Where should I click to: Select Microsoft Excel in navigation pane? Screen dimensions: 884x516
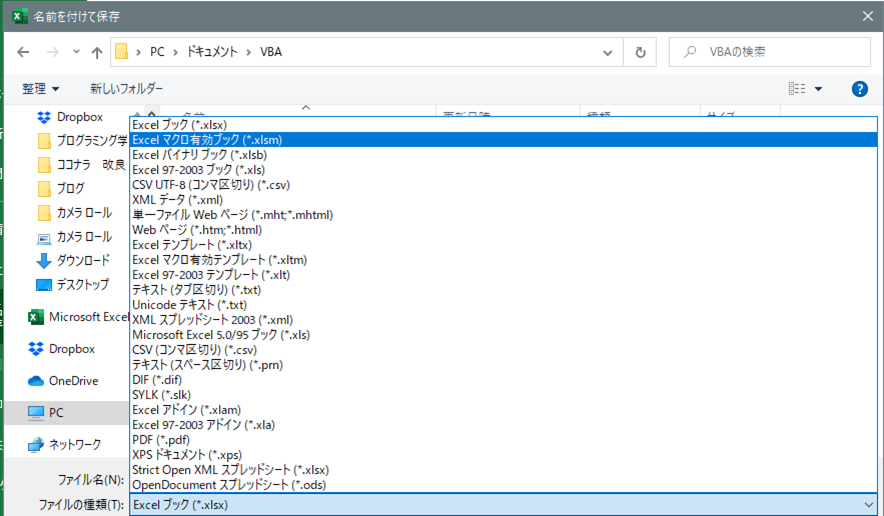tap(78, 317)
